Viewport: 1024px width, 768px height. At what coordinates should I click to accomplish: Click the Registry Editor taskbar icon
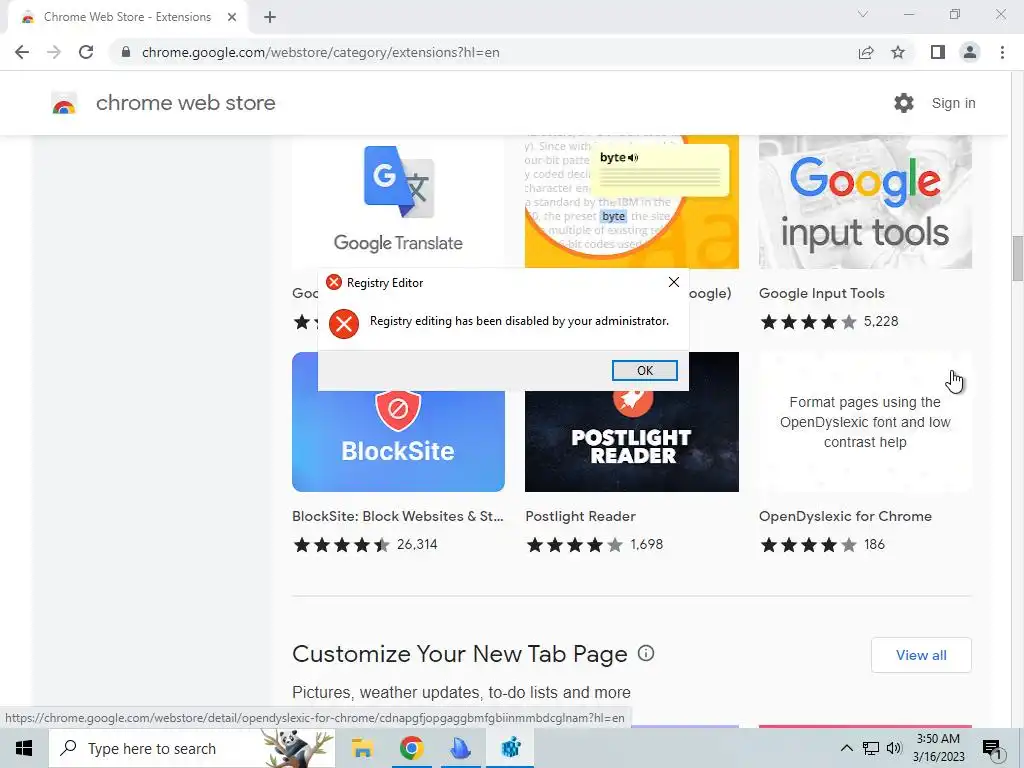tap(511, 748)
